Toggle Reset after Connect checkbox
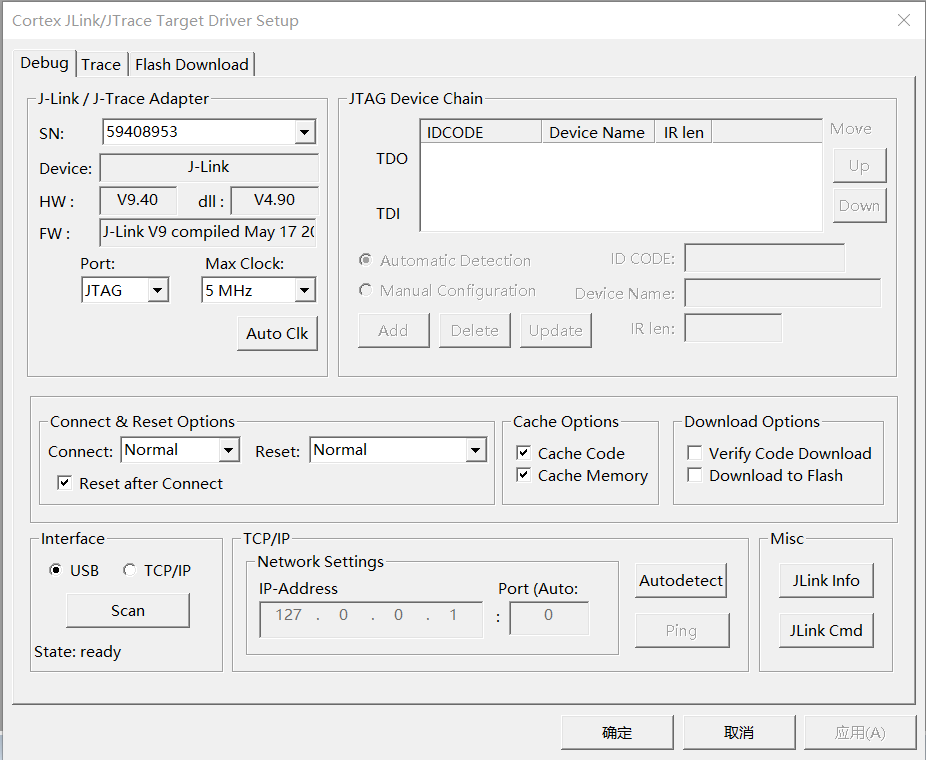Image resolution: width=926 pixels, height=760 pixels. [x=65, y=483]
